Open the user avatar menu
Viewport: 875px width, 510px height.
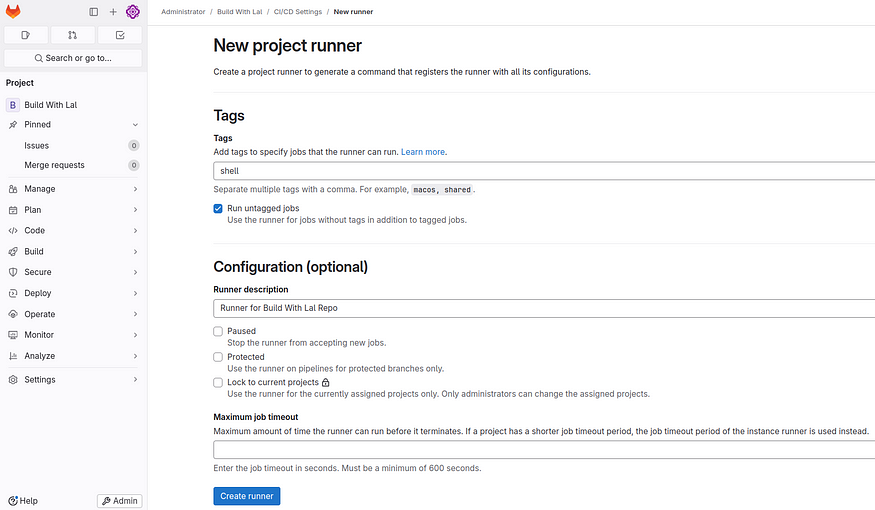(x=133, y=12)
